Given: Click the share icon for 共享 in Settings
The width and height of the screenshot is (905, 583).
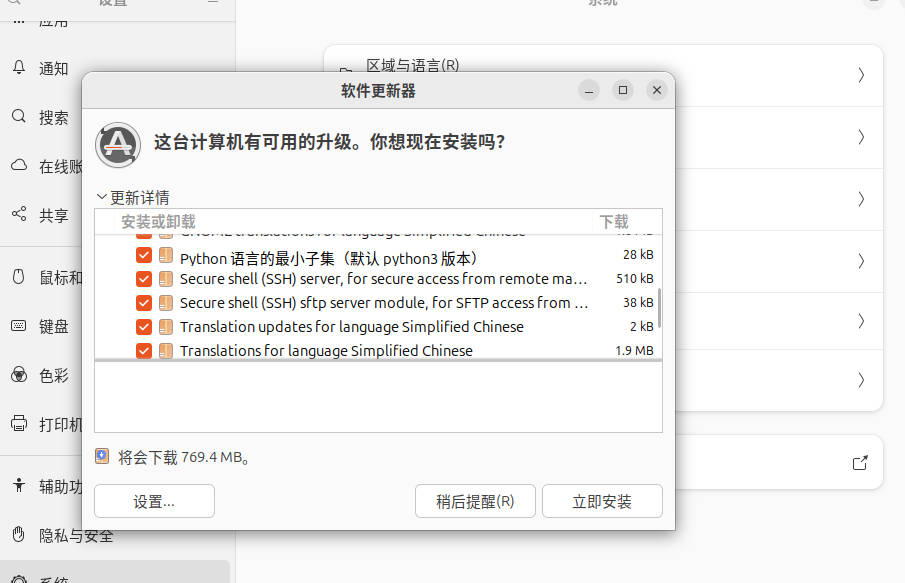Looking at the screenshot, I should [19, 214].
